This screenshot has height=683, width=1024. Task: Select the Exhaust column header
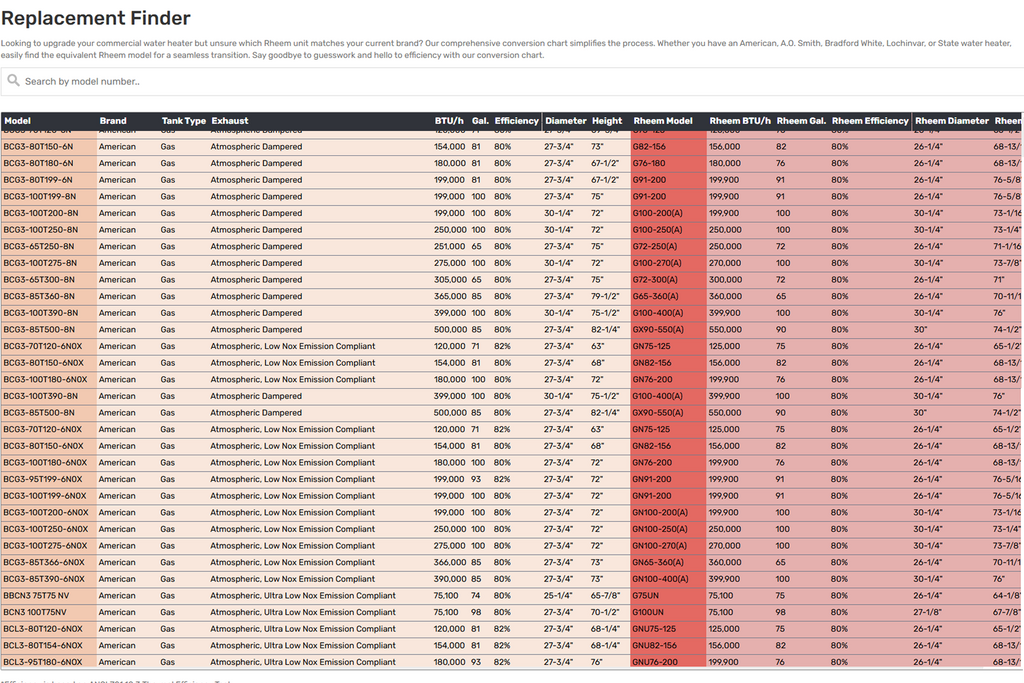tap(230, 121)
